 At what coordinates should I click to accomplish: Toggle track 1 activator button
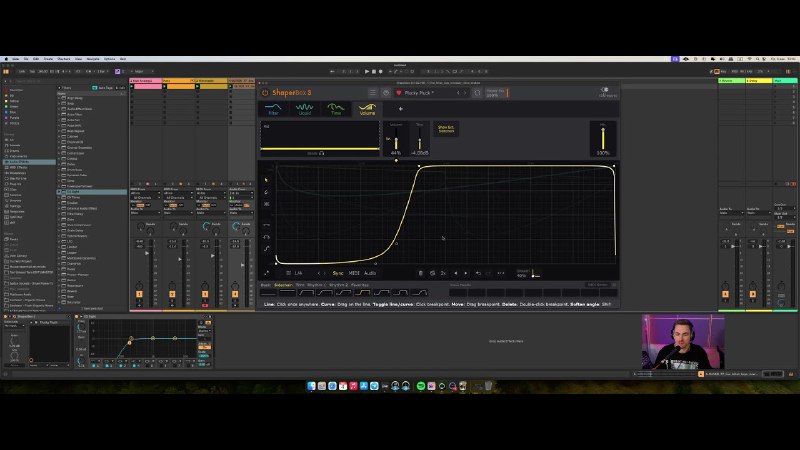pos(139,294)
